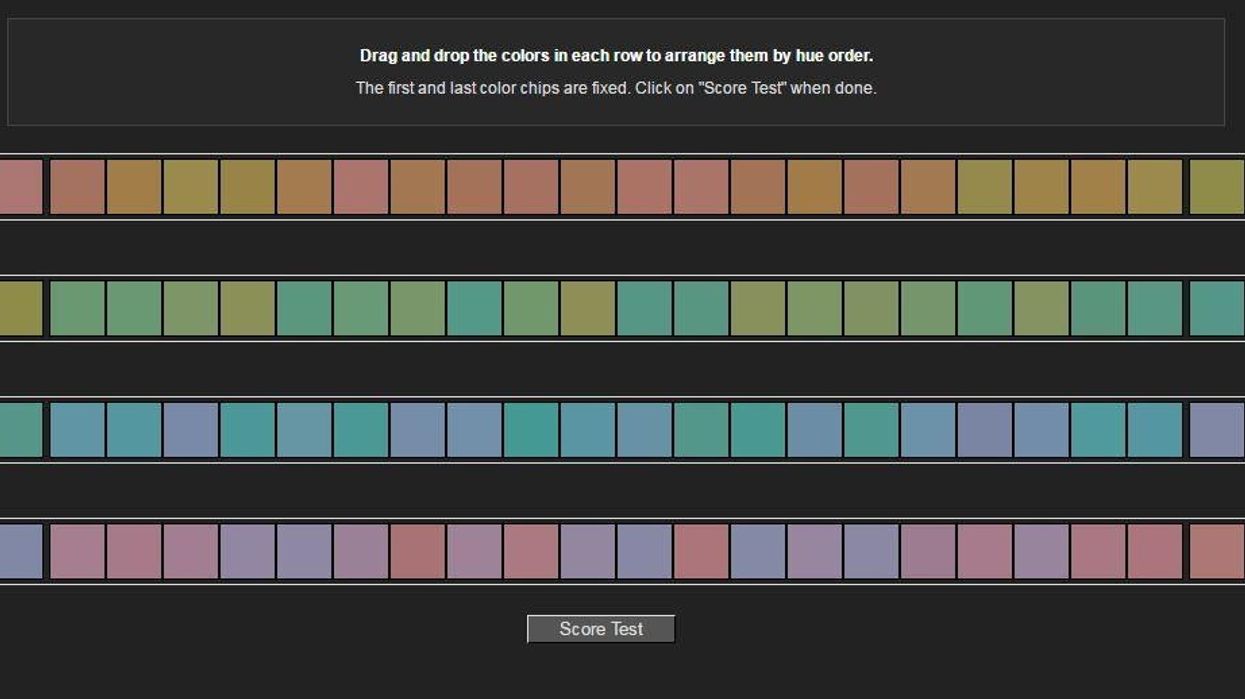This screenshot has width=1245, height=699.
Task: Pick the first movable chip in the fourth row
Action: 77,551
